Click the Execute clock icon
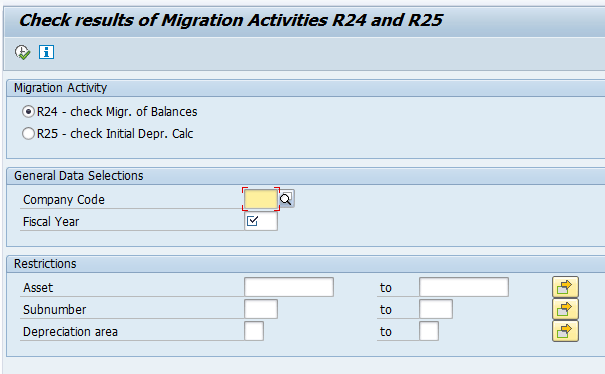The height and width of the screenshot is (374, 605). pyautogui.click(x=22, y=52)
